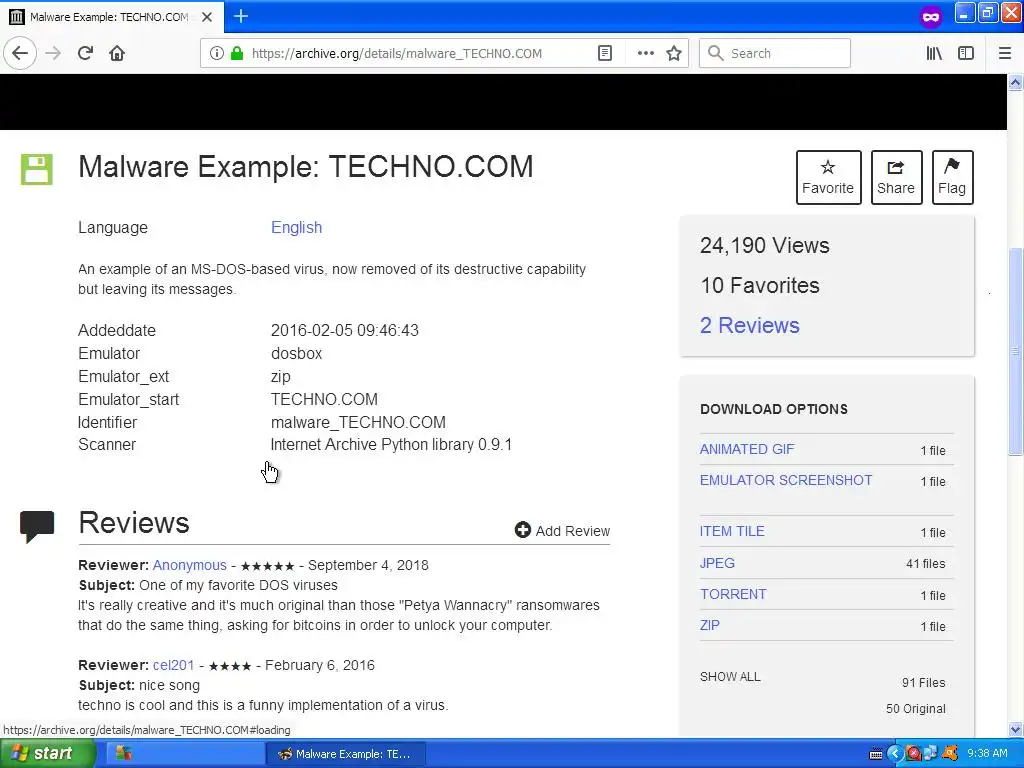Show all download files

pos(730,677)
